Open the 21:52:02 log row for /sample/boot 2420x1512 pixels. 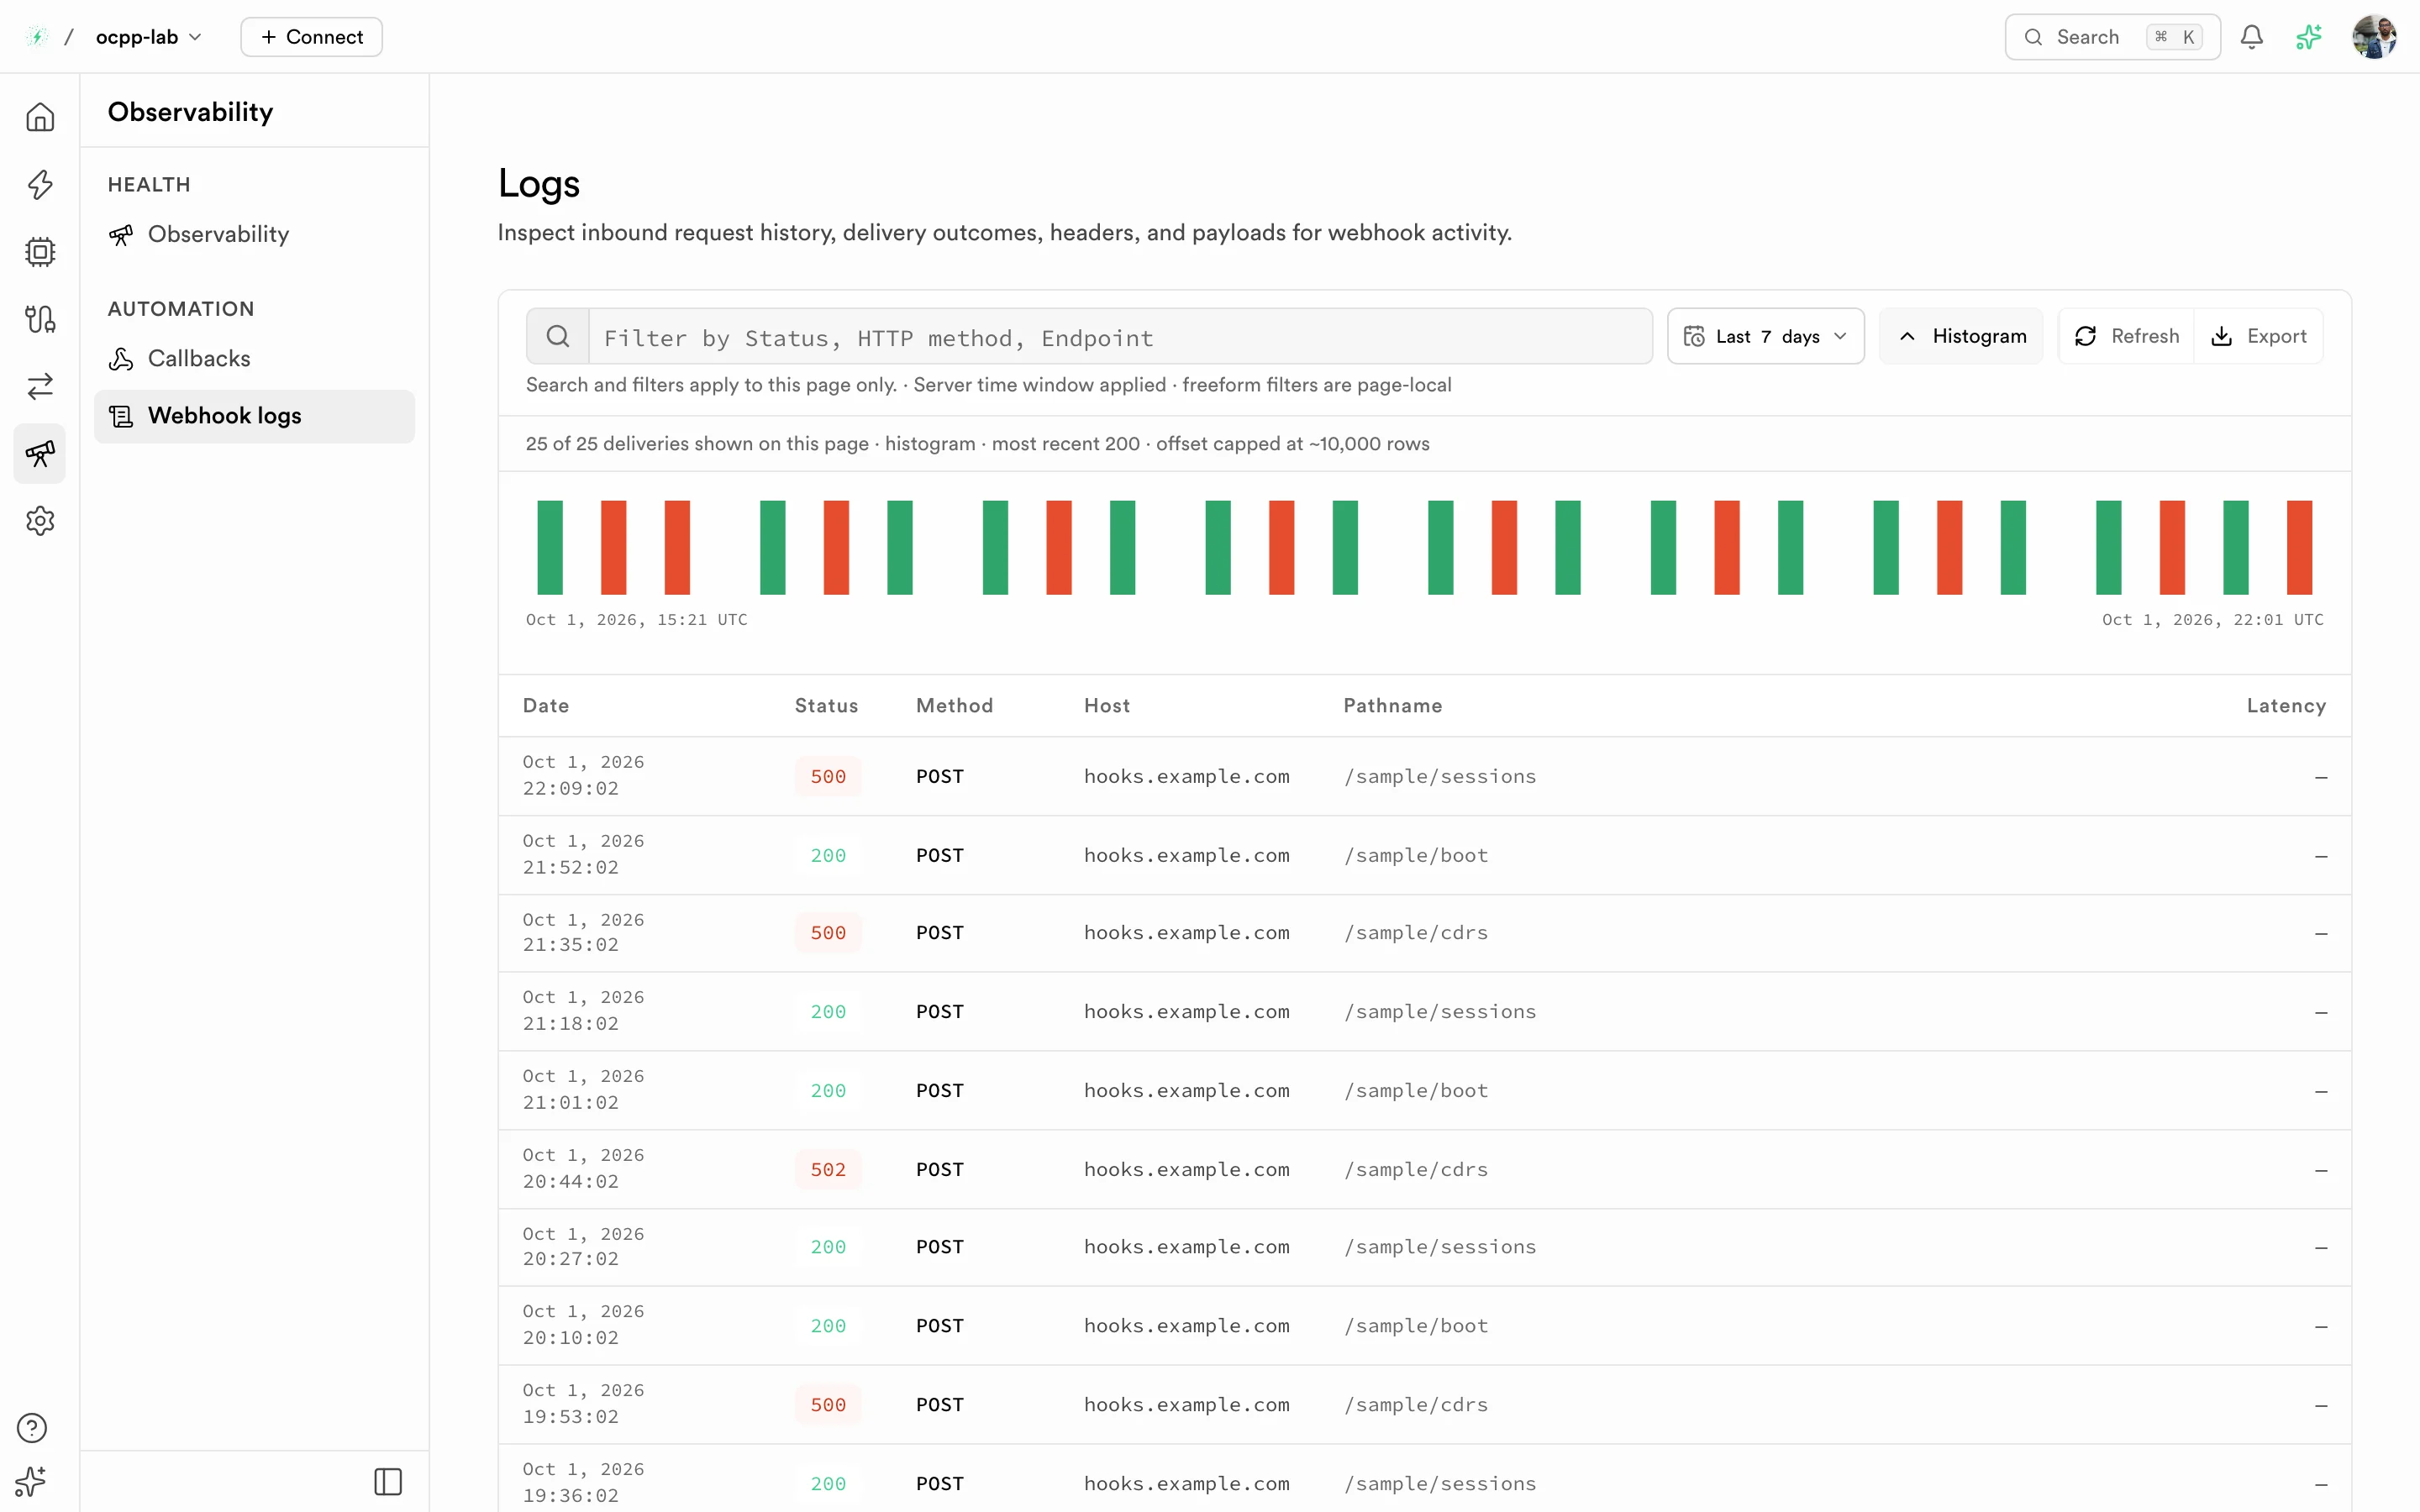[x=1424, y=855]
